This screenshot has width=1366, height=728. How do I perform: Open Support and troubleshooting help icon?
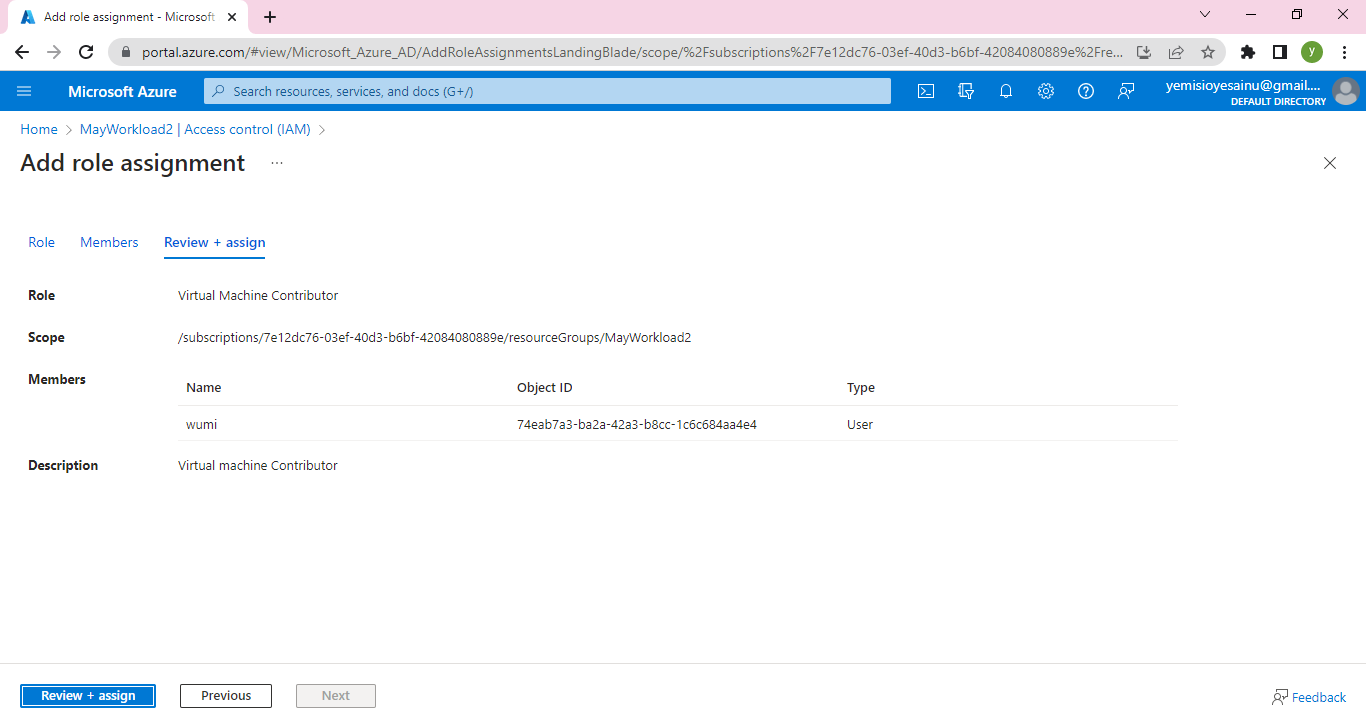1086,91
